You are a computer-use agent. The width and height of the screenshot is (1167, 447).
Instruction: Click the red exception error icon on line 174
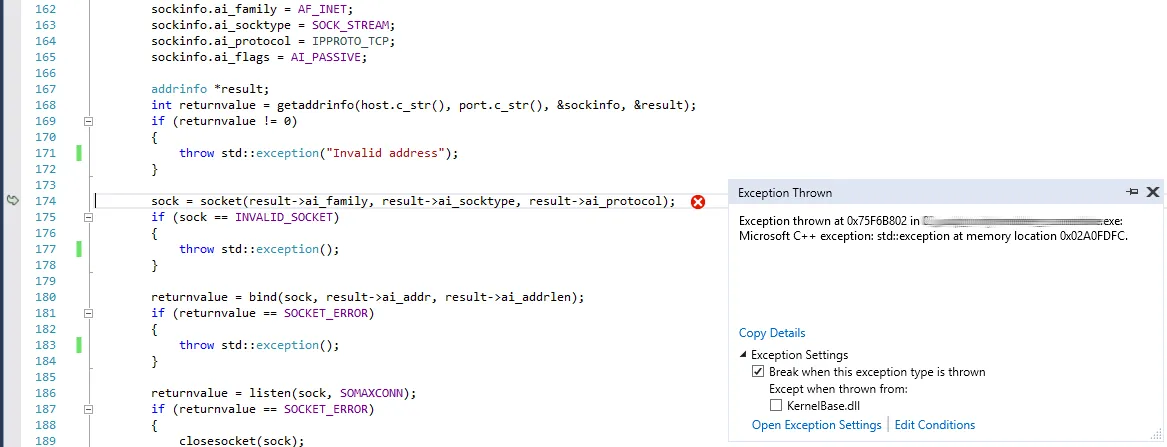click(697, 202)
